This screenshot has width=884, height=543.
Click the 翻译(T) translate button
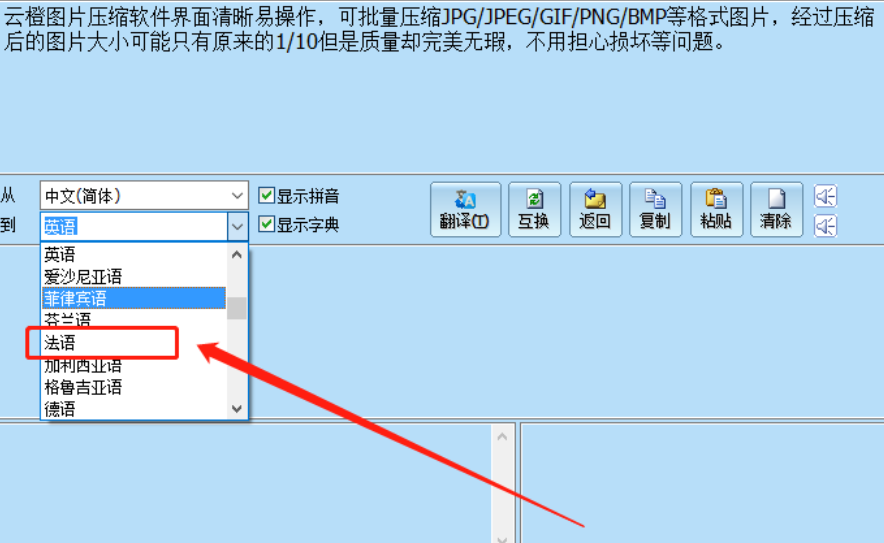coord(465,209)
